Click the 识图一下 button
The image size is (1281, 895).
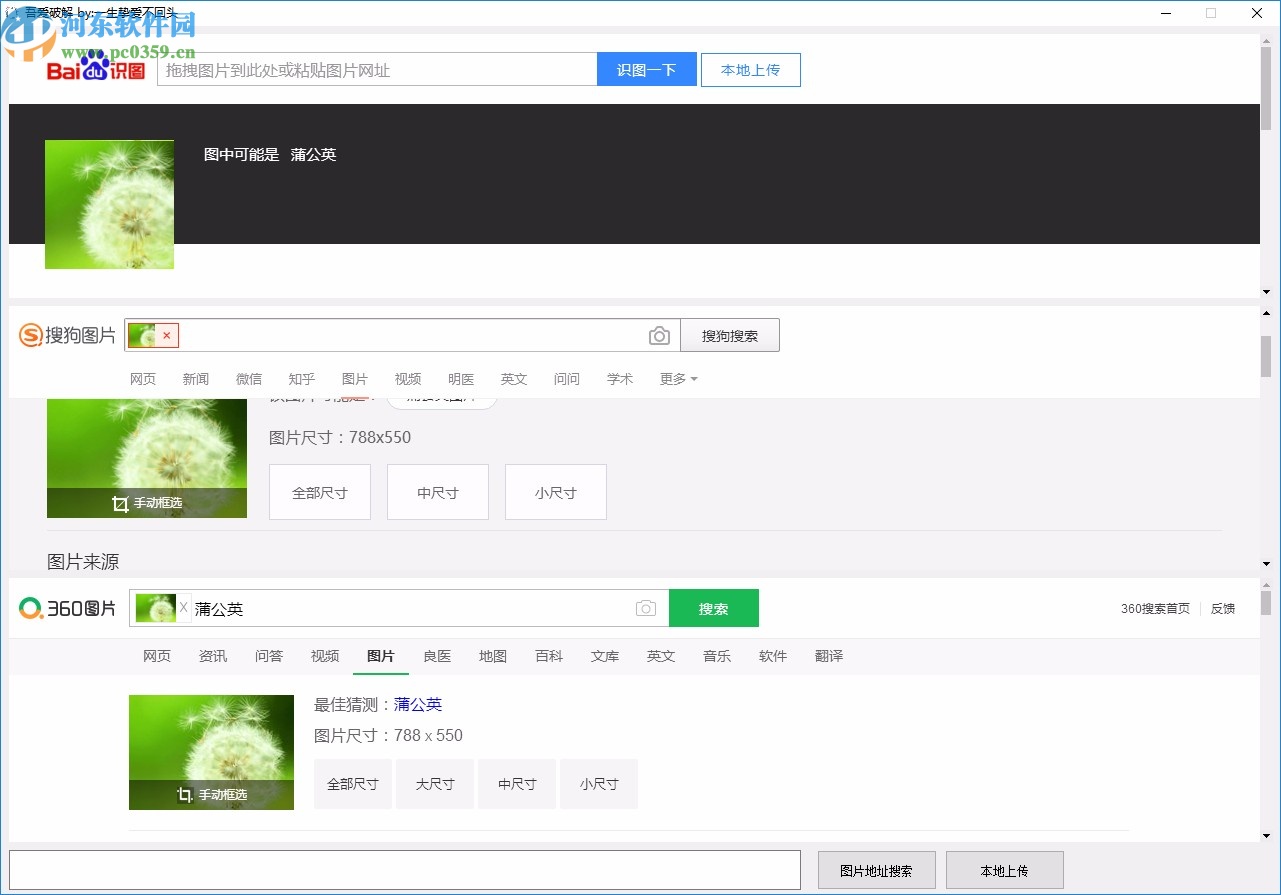[x=646, y=69]
